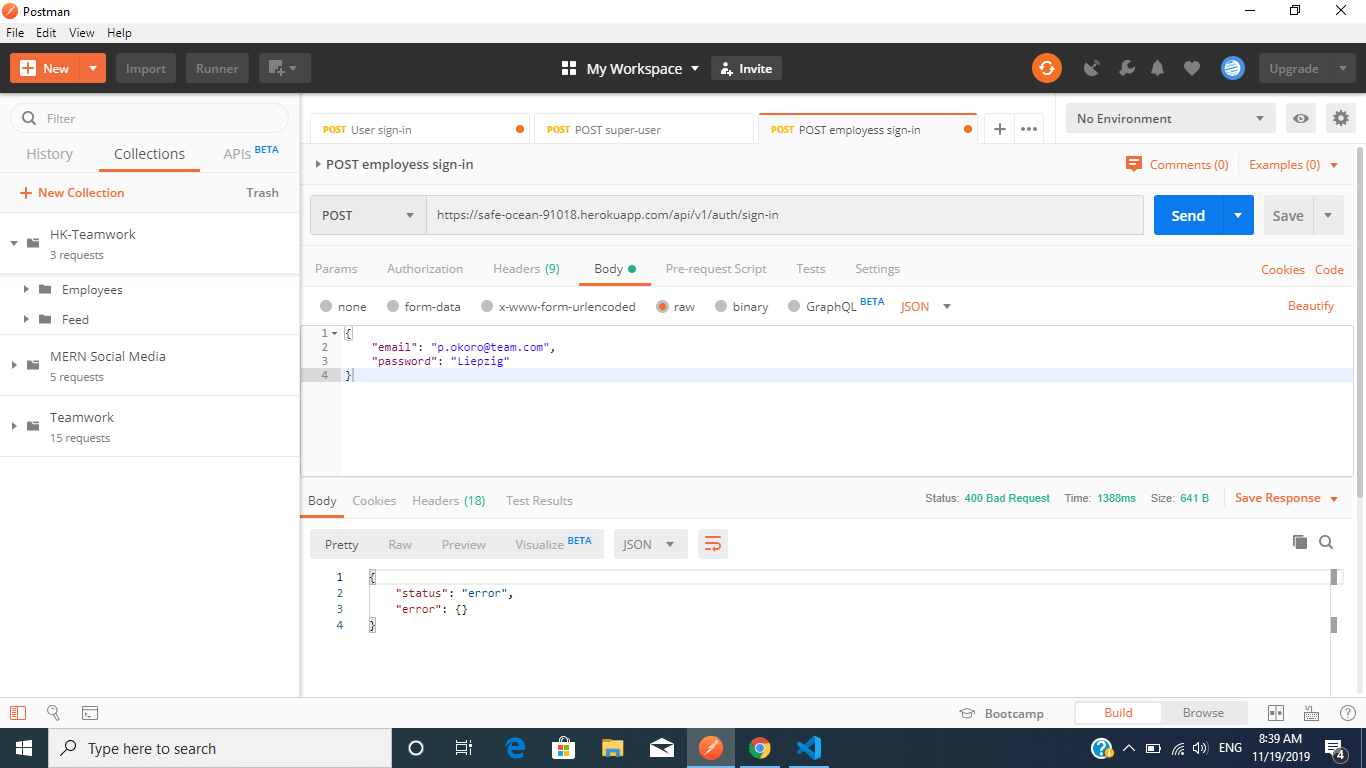
Task: Open Find and Replace from status bar
Action: click(x=54, y=713)
